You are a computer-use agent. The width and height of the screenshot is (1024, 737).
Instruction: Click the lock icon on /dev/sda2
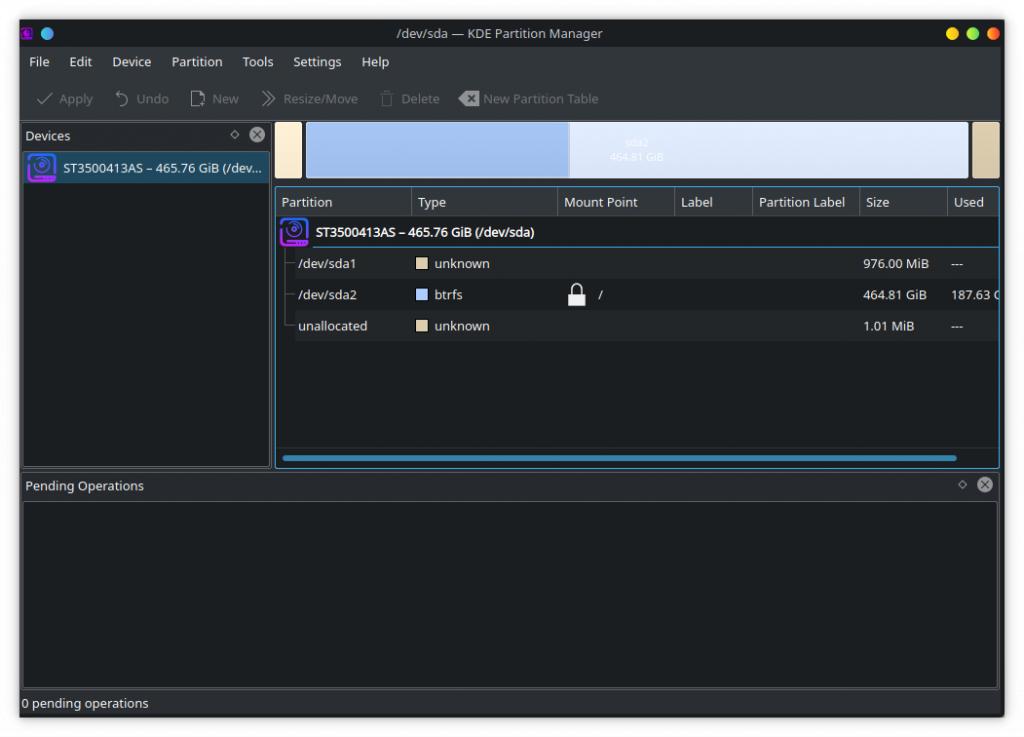point(576,295)
